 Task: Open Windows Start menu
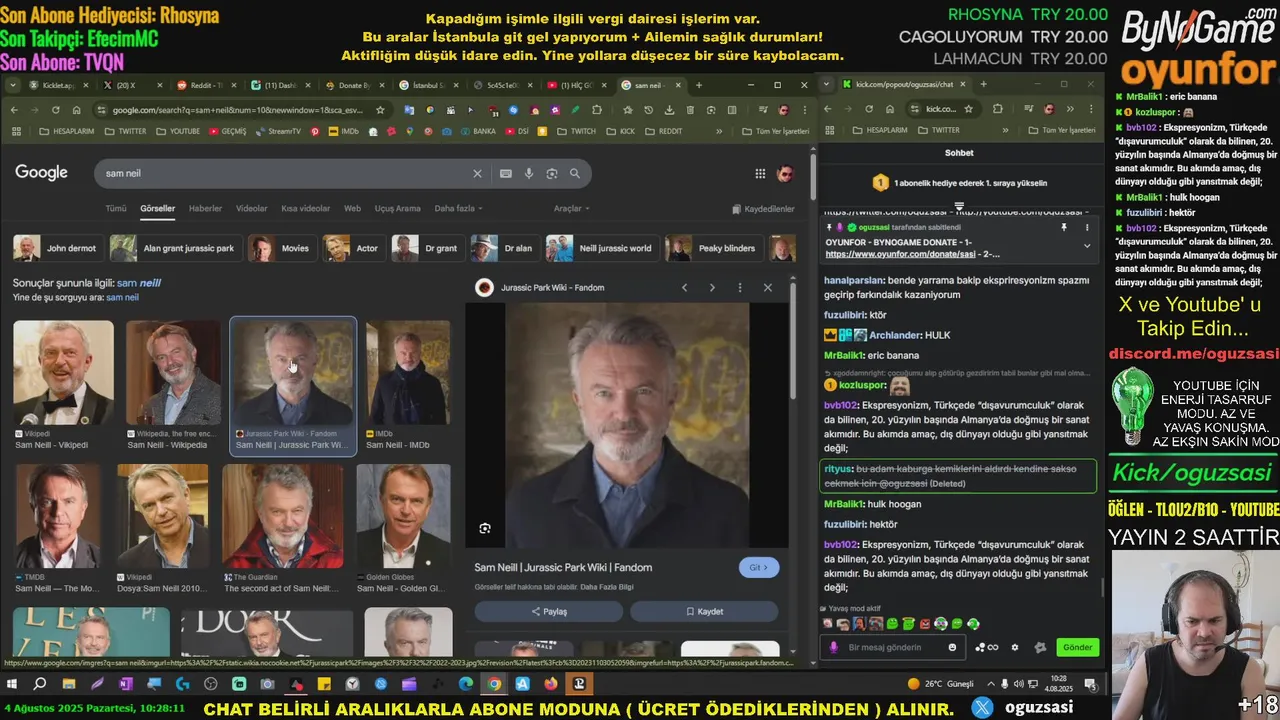coord(12,684)
